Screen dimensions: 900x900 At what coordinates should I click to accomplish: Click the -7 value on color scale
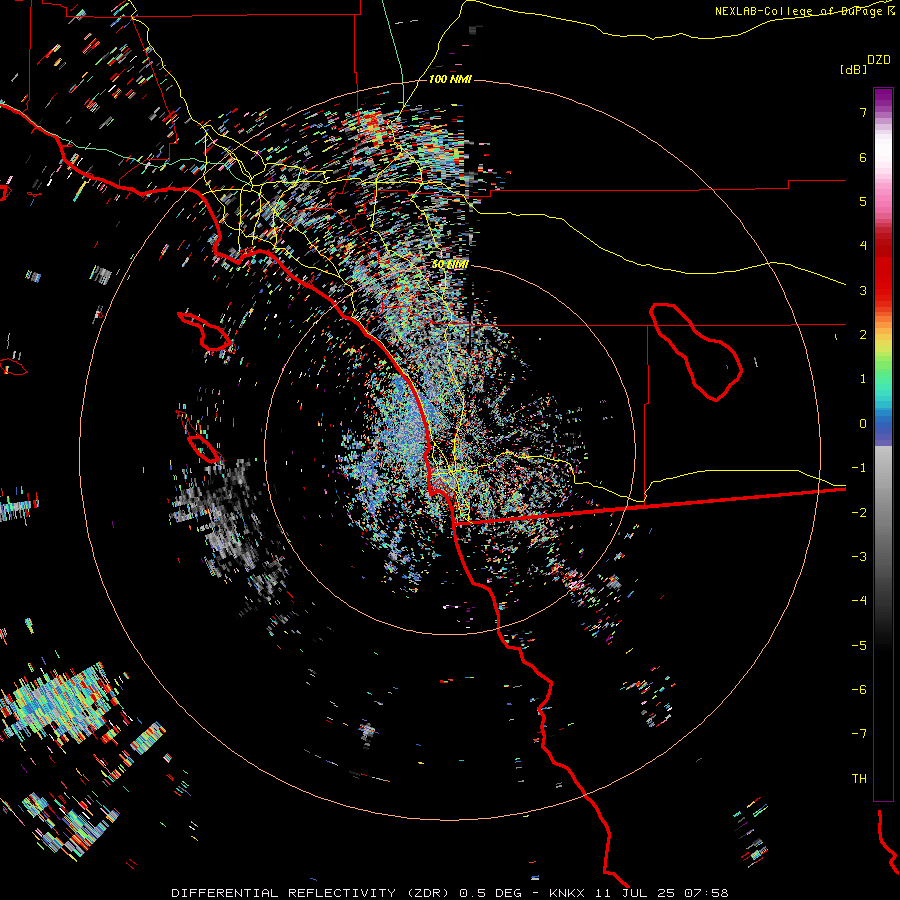point(859,734)
